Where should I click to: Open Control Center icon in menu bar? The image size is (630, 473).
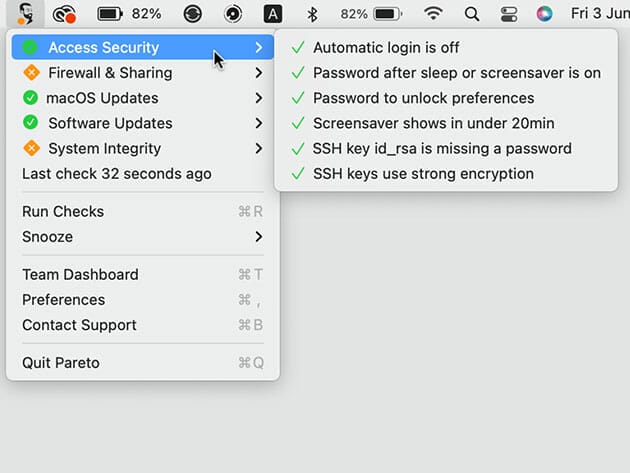point(508,14)
